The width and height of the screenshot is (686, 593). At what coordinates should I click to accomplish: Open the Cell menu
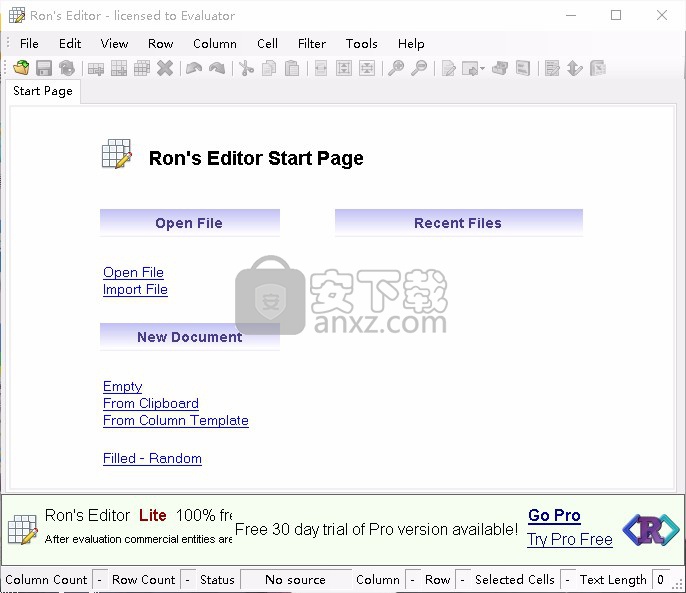267,44
